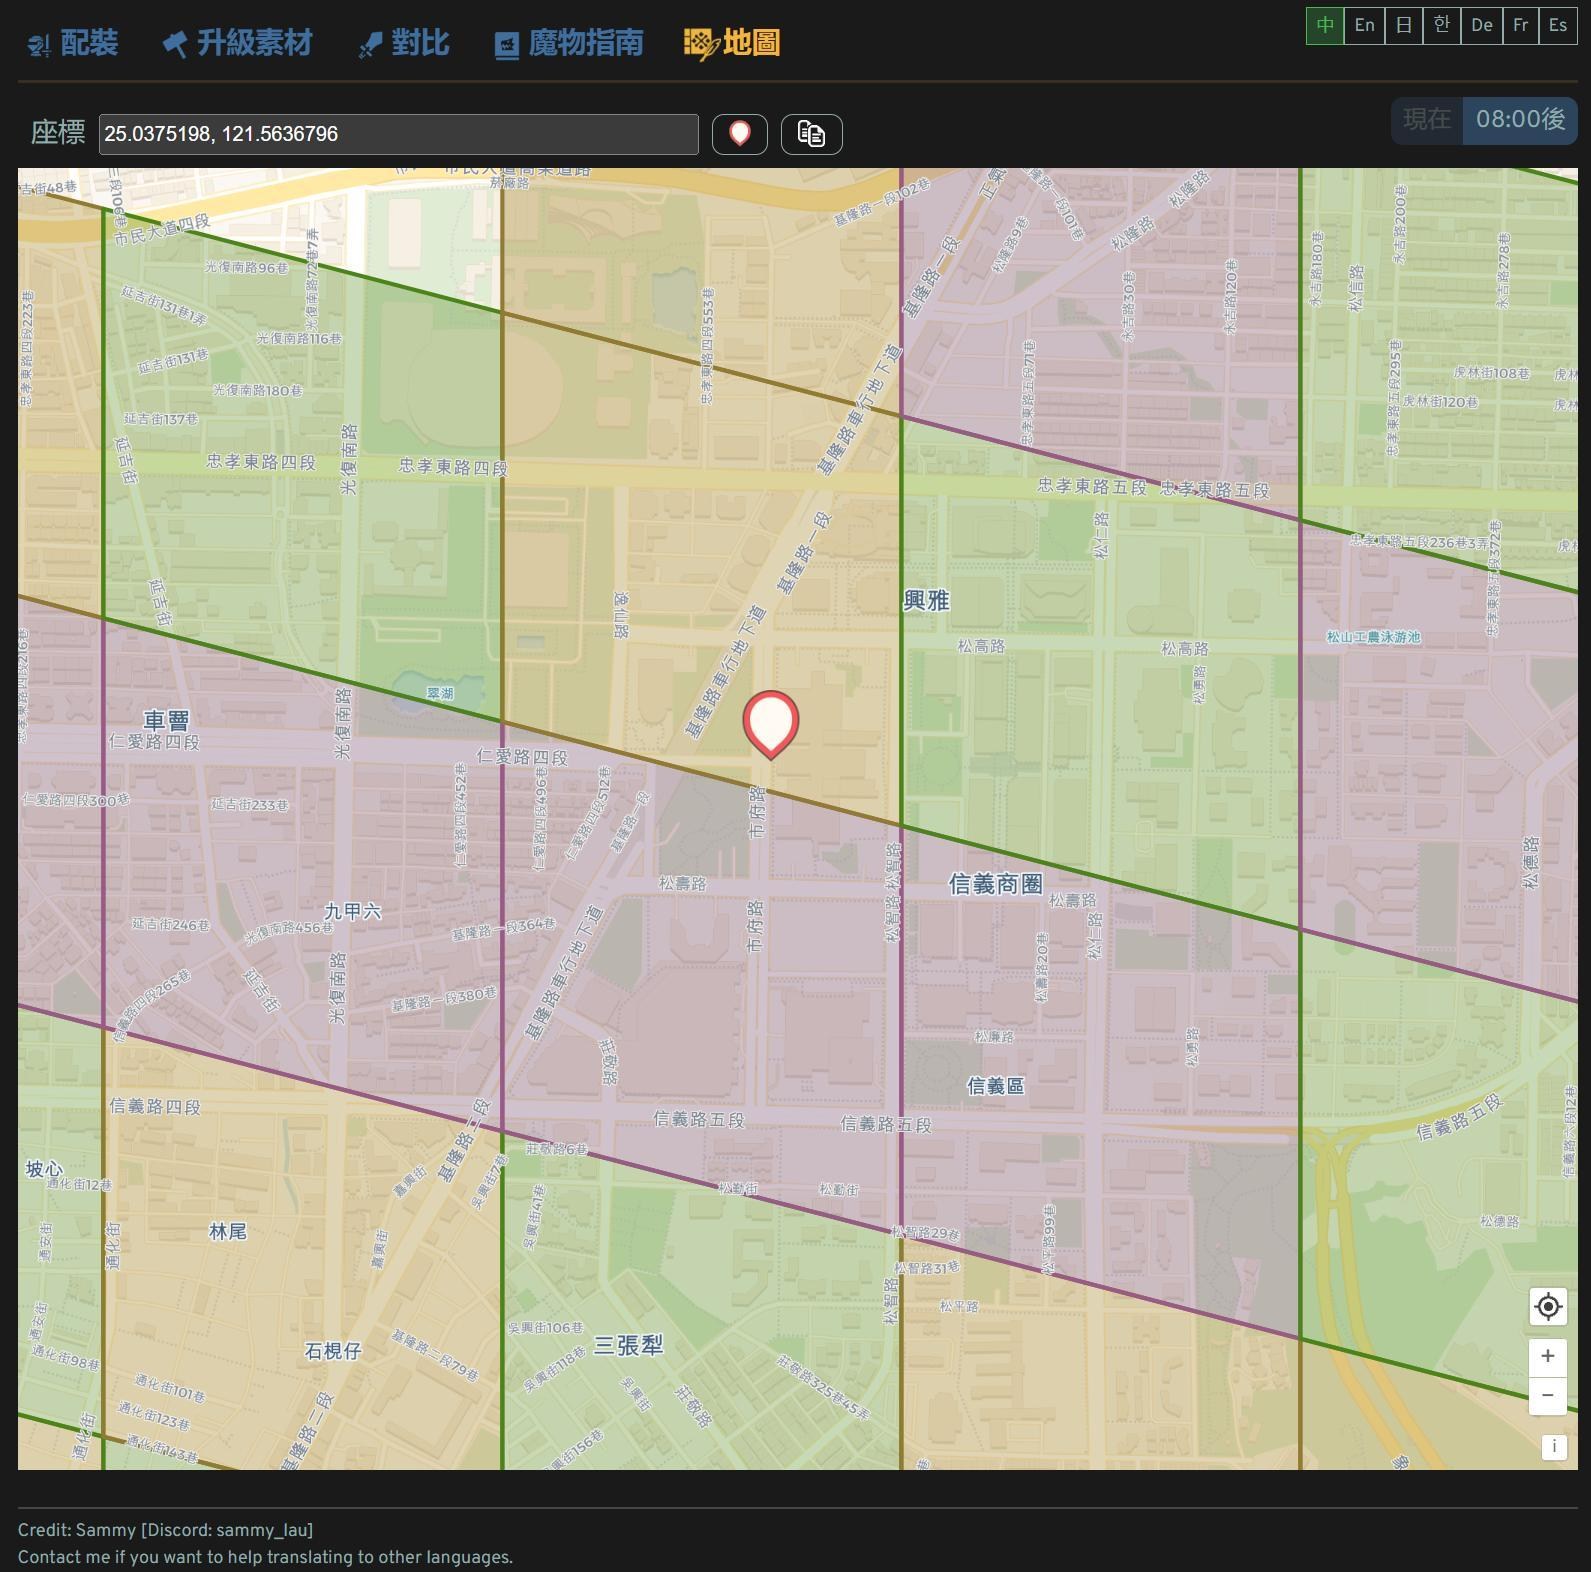This screenshot has width=1591, height=1572.
Task: Click the red map pin button beside coordinates
Action: point(739,134)
